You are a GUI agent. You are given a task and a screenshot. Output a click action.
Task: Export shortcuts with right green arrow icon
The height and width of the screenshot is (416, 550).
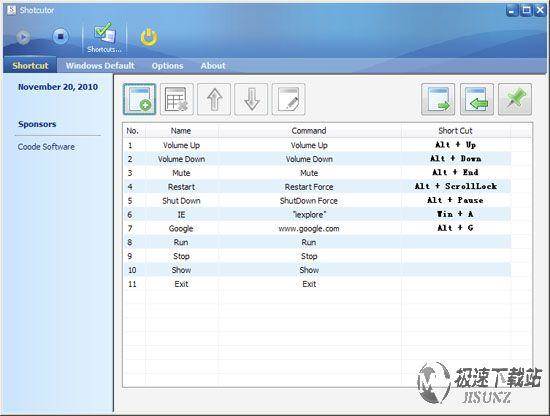[x=438, y=99]
